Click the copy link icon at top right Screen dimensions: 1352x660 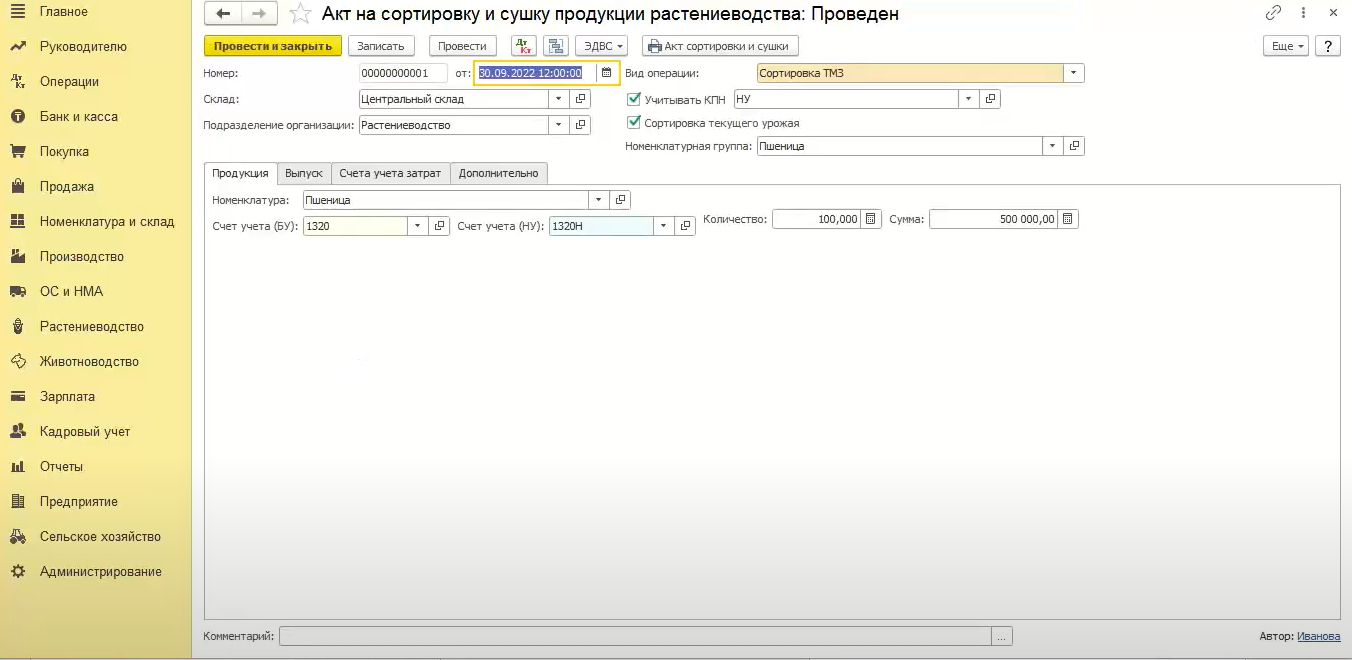[1273, 13]
